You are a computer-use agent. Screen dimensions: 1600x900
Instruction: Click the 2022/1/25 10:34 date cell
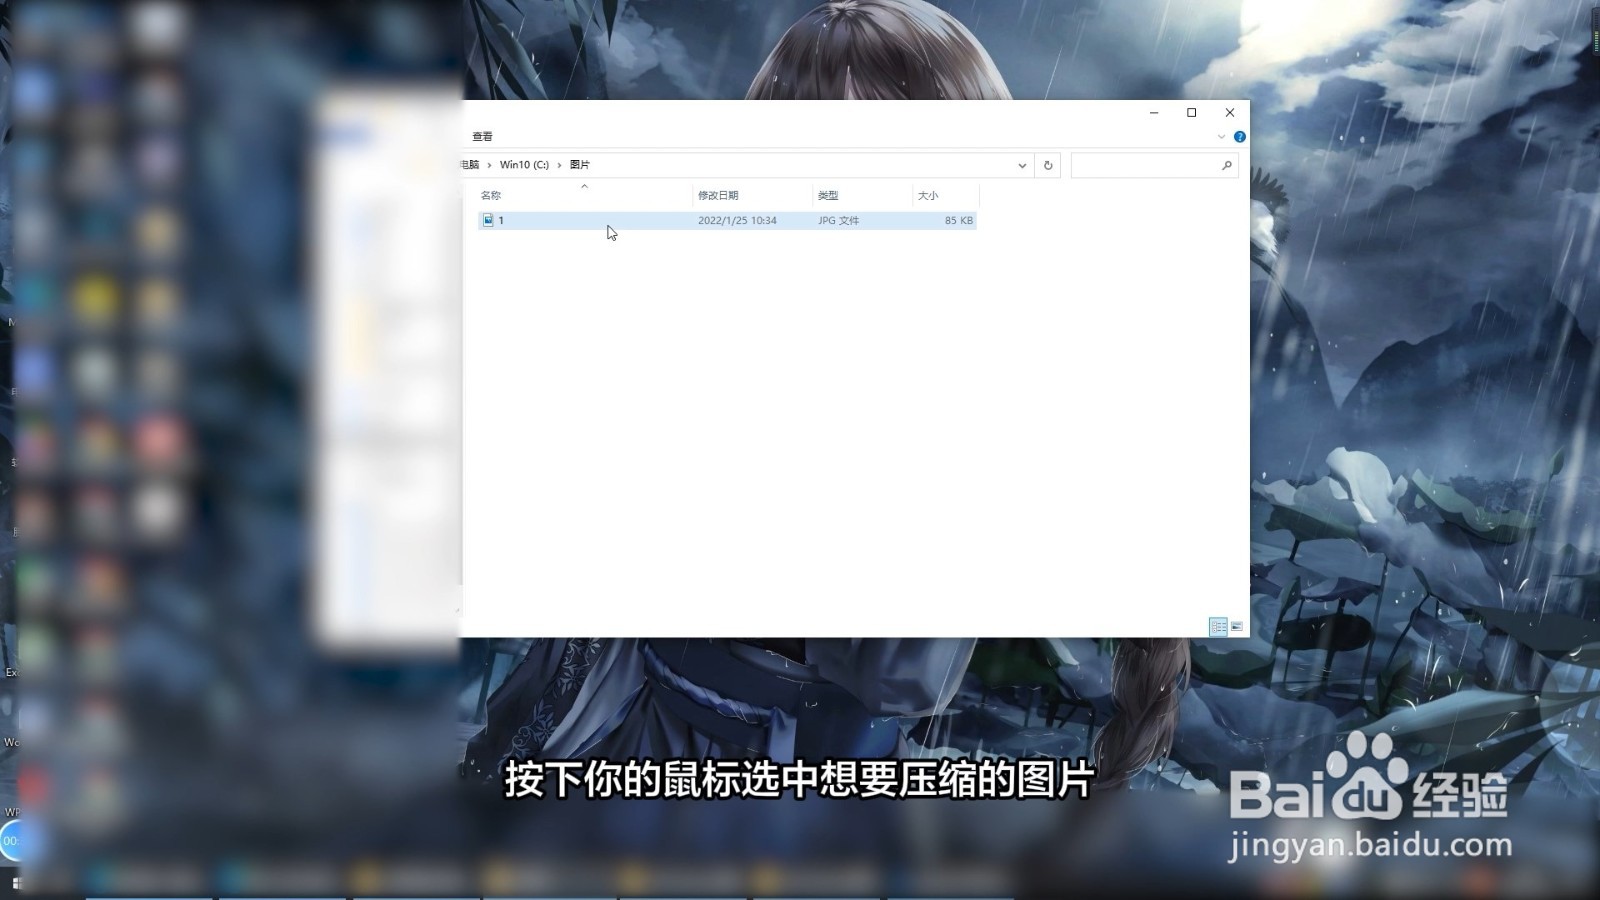(737, 220)
